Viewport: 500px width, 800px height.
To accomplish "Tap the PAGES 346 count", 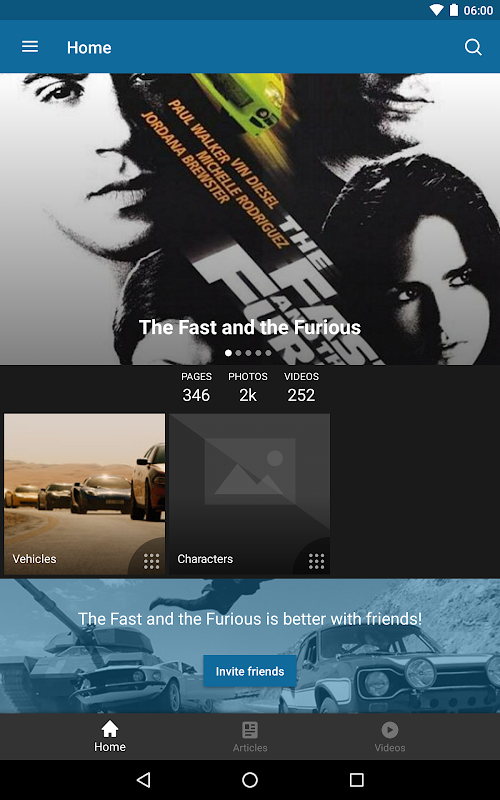I will click(196, 387).
